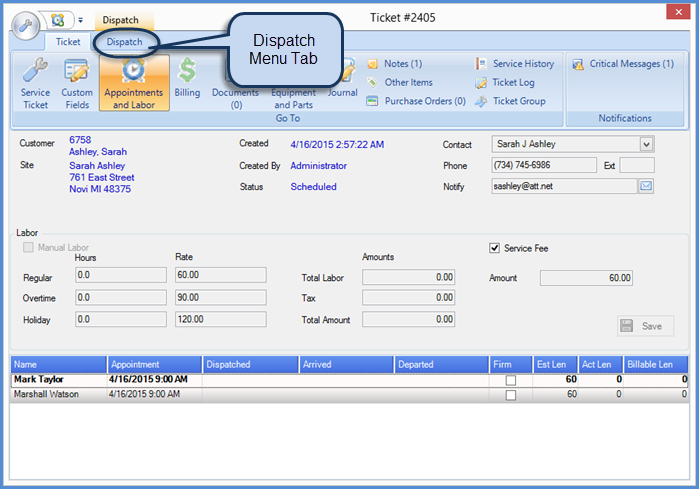
Task: Select Appointments and Labor
Action: [x=134, y=83]
